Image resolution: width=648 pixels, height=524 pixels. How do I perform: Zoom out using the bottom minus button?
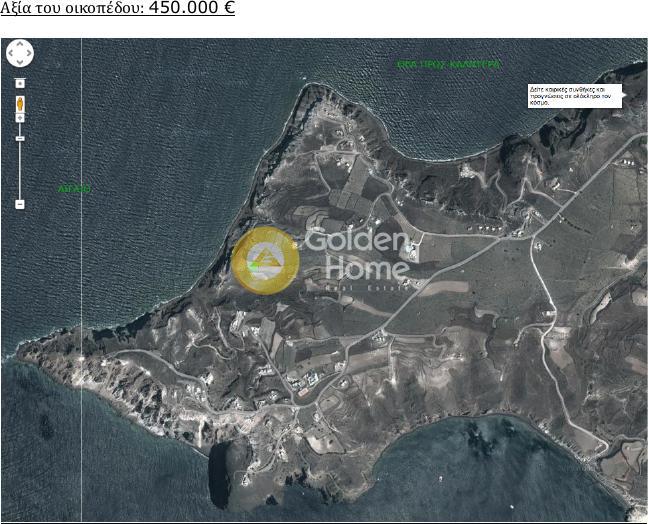pyautogui.click(x=20, y=204)
